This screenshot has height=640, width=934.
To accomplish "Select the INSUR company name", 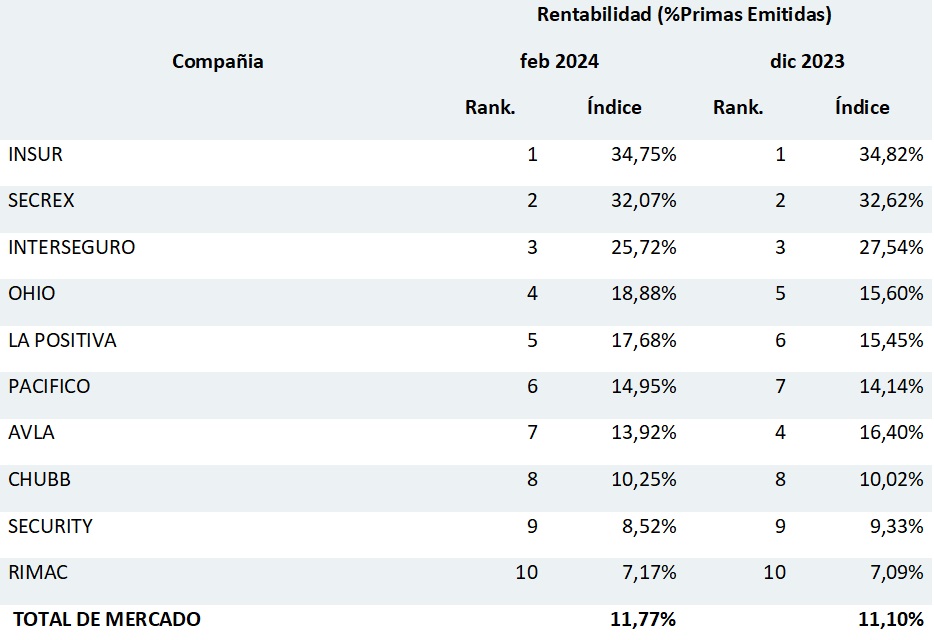I will (35, 154).
